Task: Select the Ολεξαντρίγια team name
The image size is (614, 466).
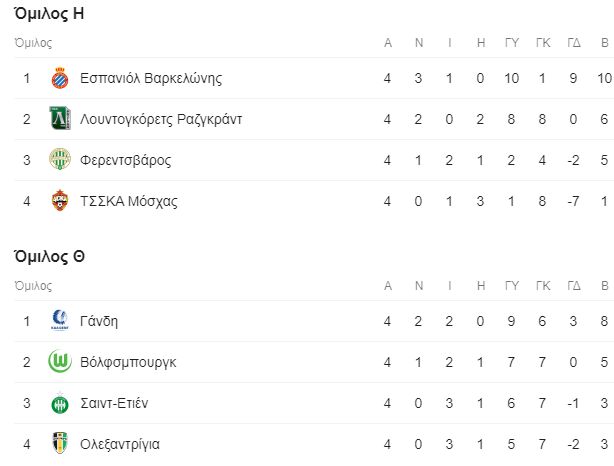Action: [x=120, y=444]
